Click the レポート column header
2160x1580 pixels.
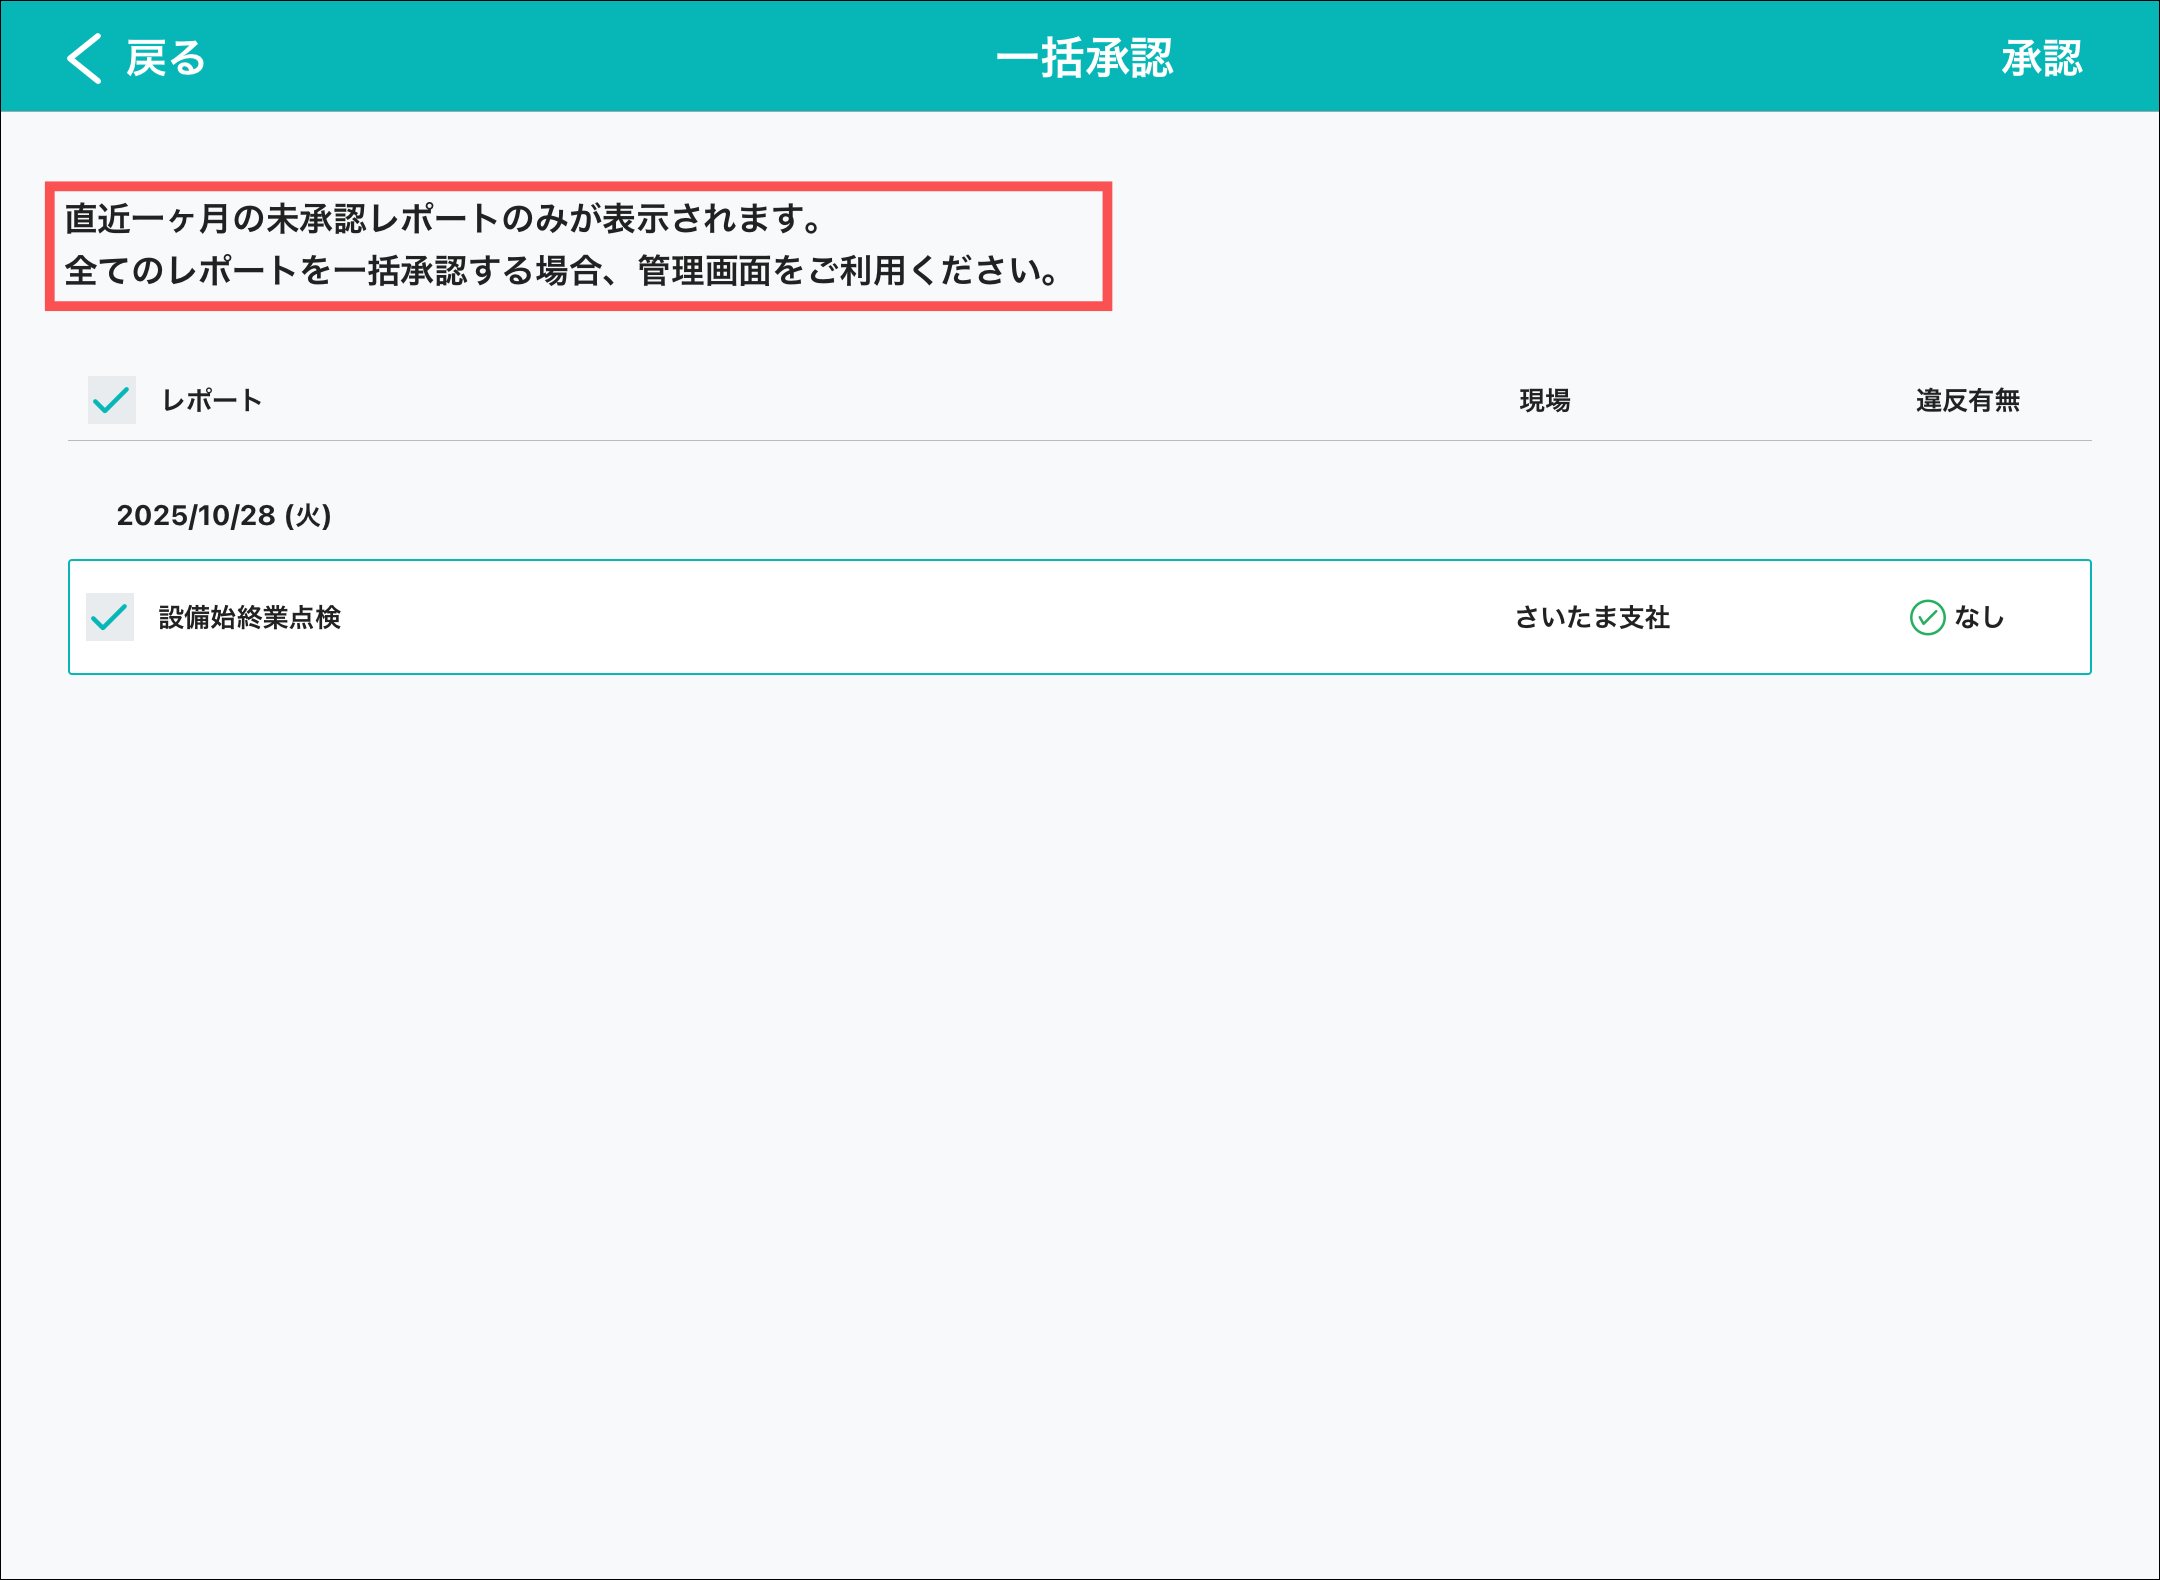212,401
